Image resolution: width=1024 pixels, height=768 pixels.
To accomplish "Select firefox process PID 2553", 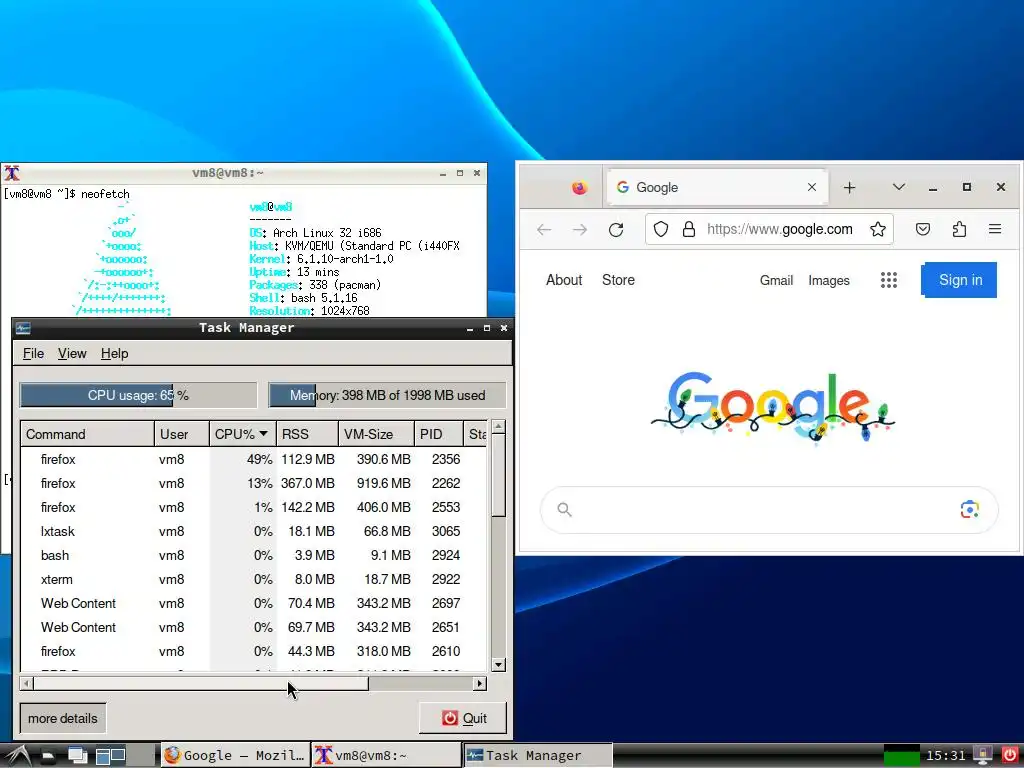I will tap(254, 507).
